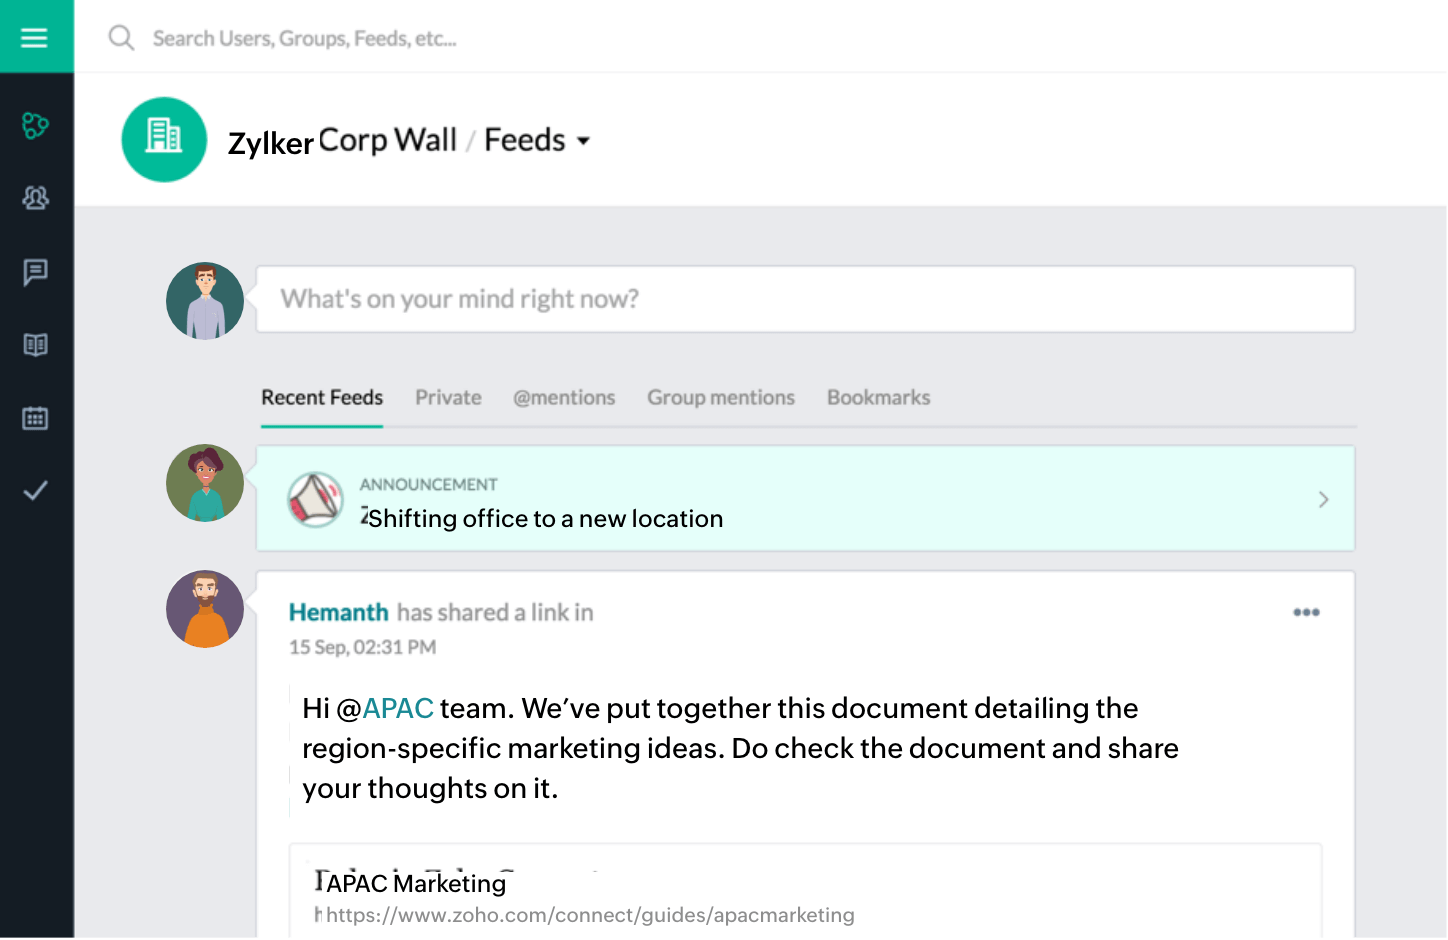Click the Zylker Corp Wall building logo

coord(164,140)
